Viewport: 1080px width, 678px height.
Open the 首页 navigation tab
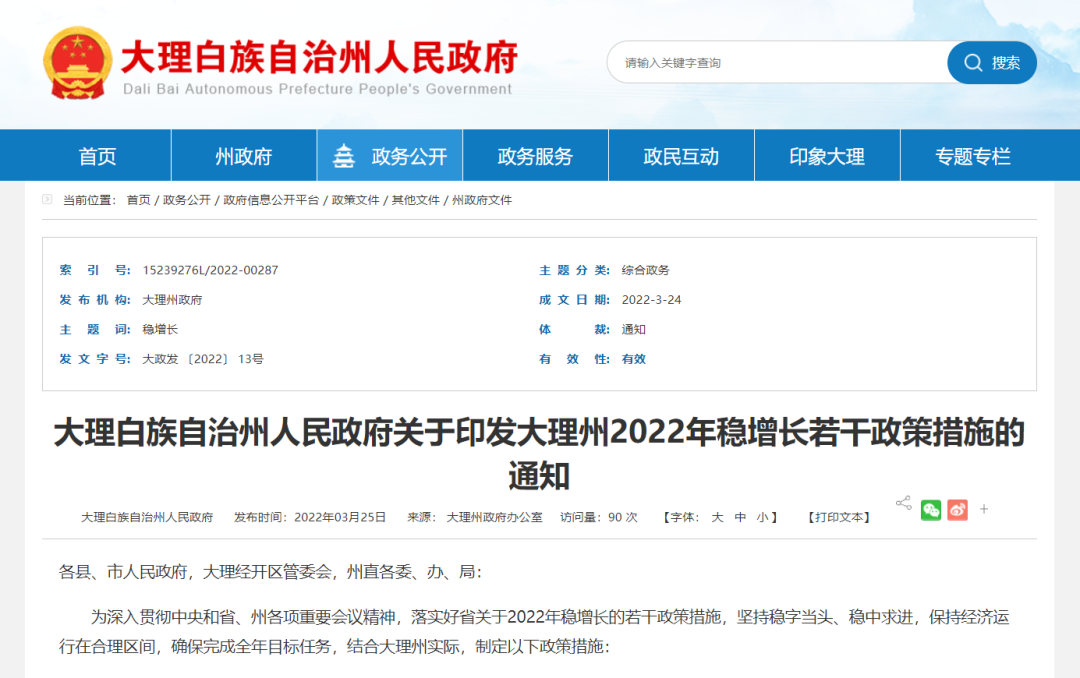pyautogui.click(x=97, y=156)
